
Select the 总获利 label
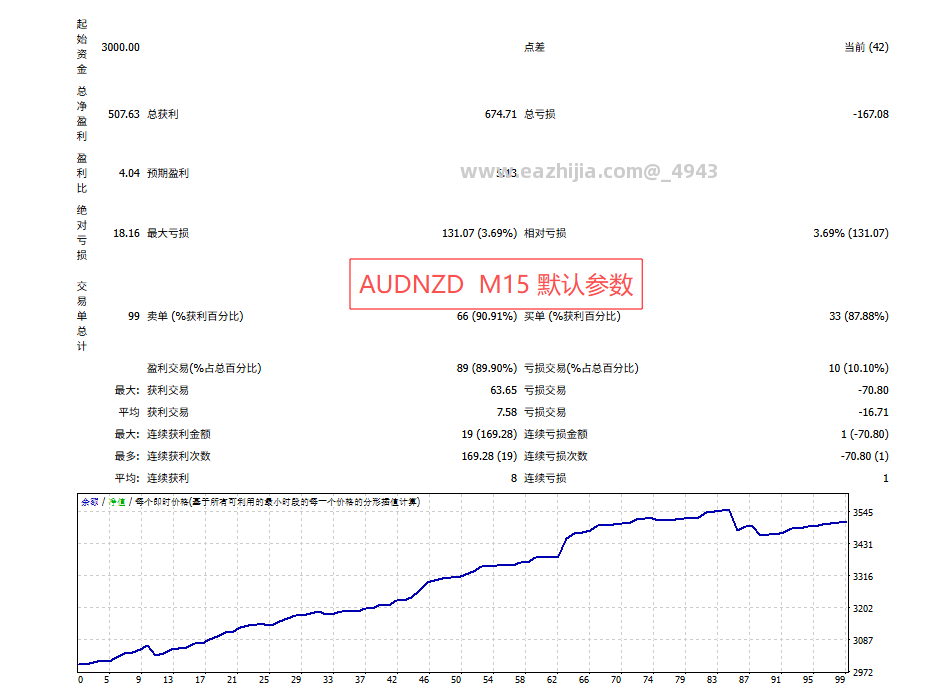(x=163, y=114)
